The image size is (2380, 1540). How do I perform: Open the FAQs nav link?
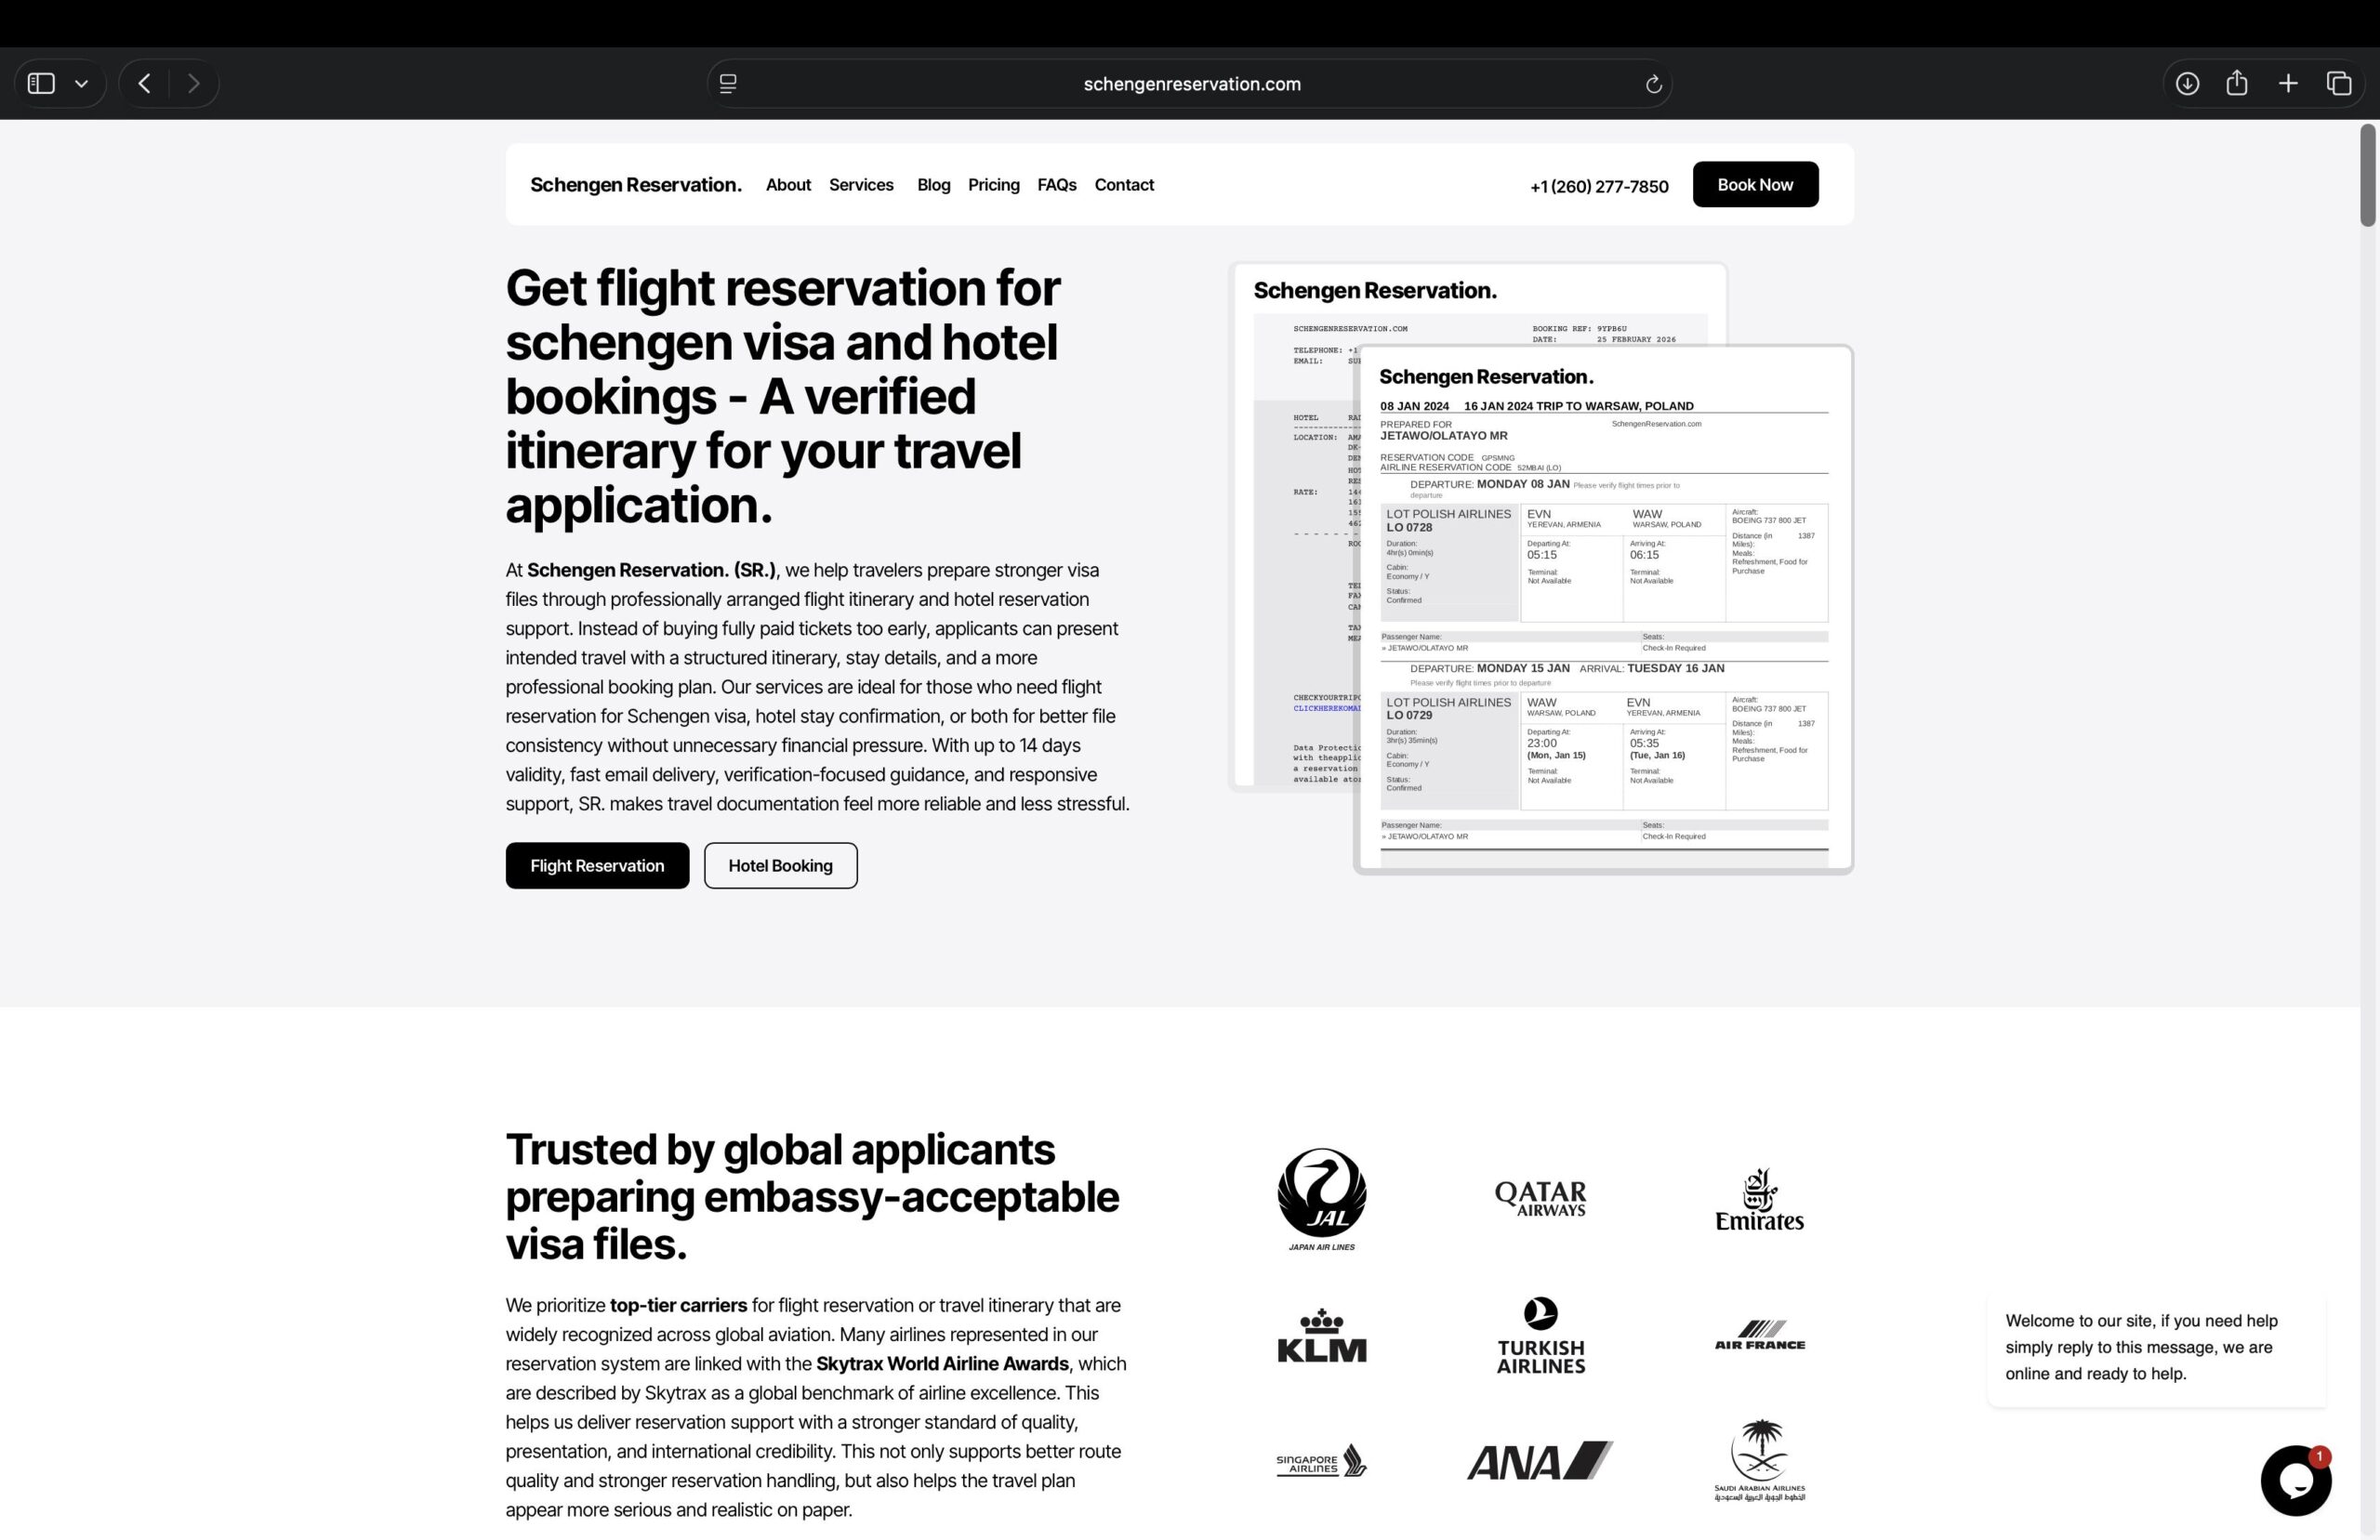coord(1056,185)
